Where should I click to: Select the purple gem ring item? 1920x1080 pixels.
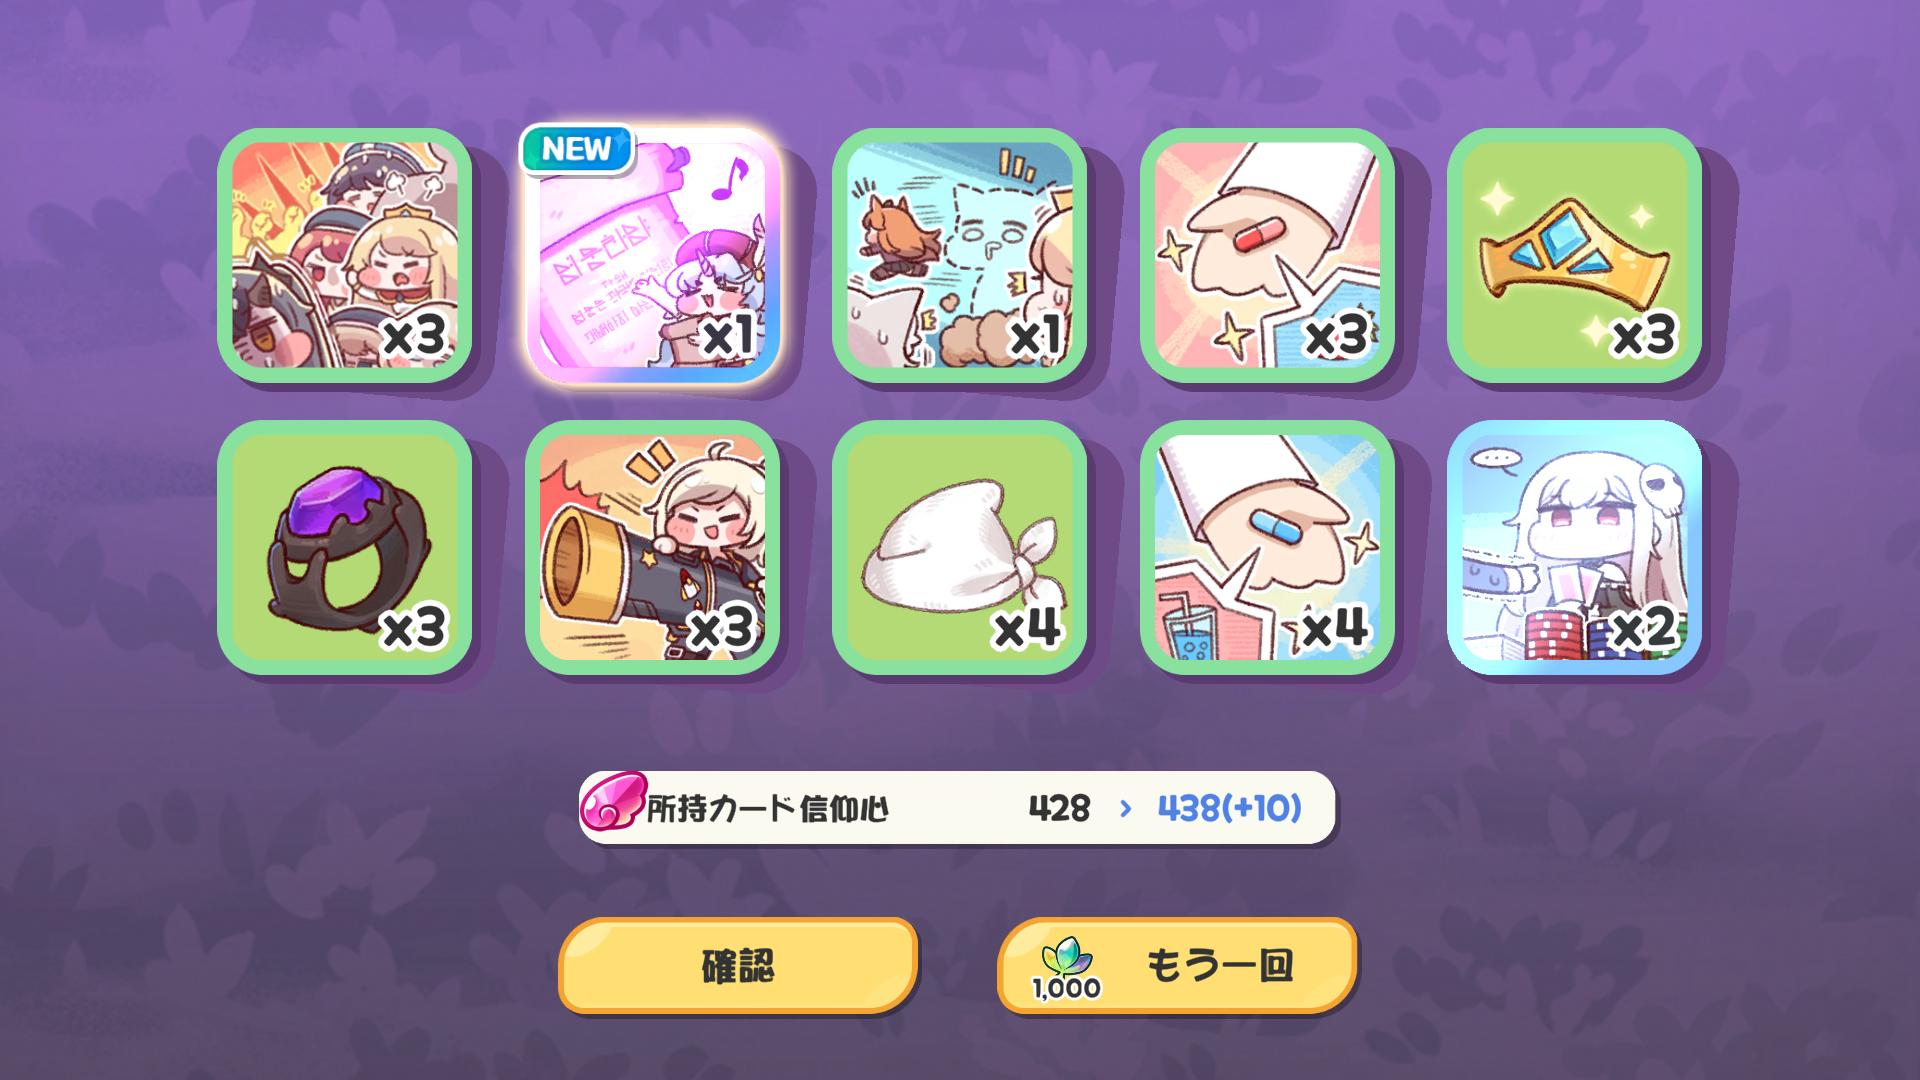click(x=344, y=547)
